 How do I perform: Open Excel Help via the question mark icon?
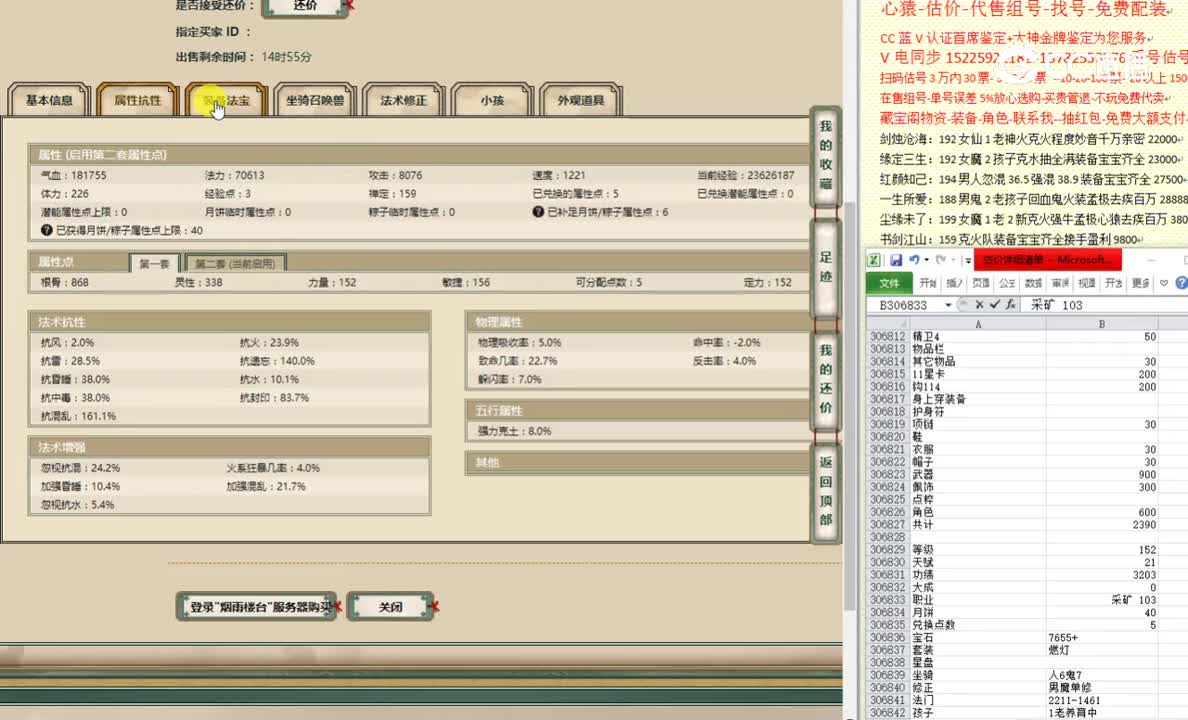(1180, 283)
